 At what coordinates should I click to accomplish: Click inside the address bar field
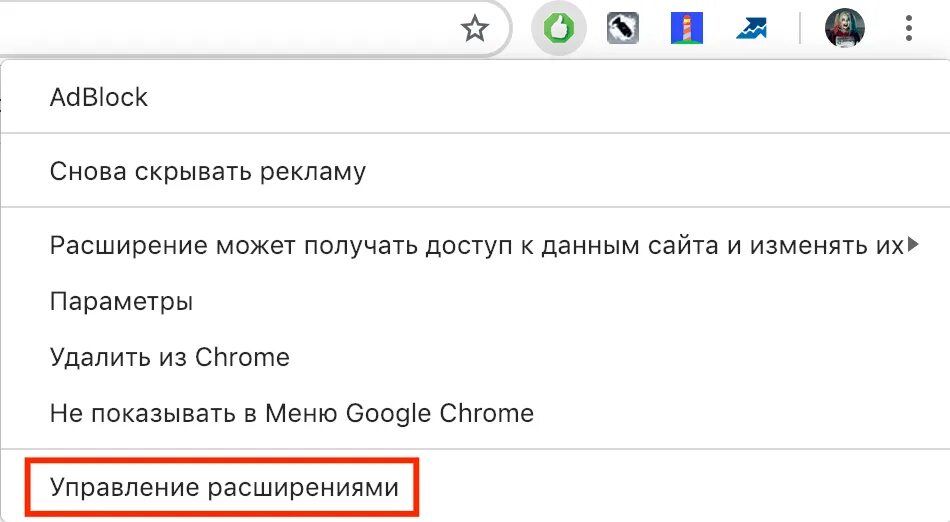pyautogui.click(x=230, y=28)
